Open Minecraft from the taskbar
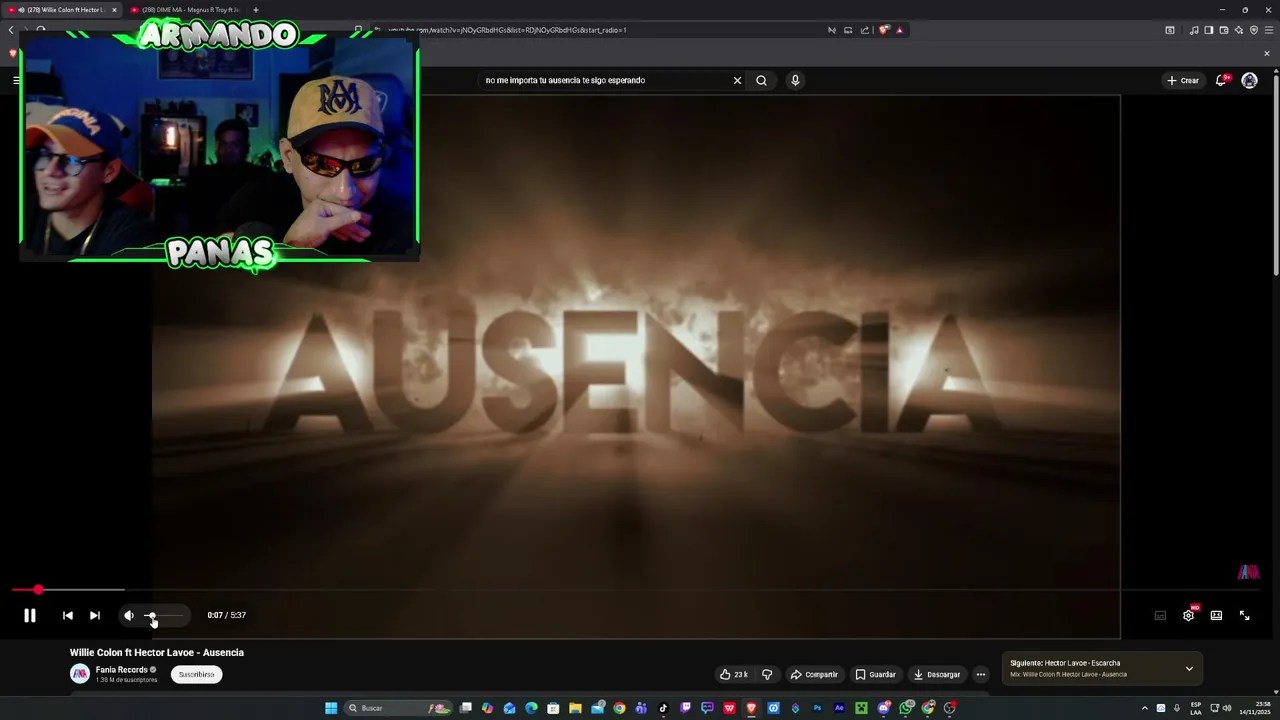The width and height of the screenshot is (1280, 720). pos(861,708)
